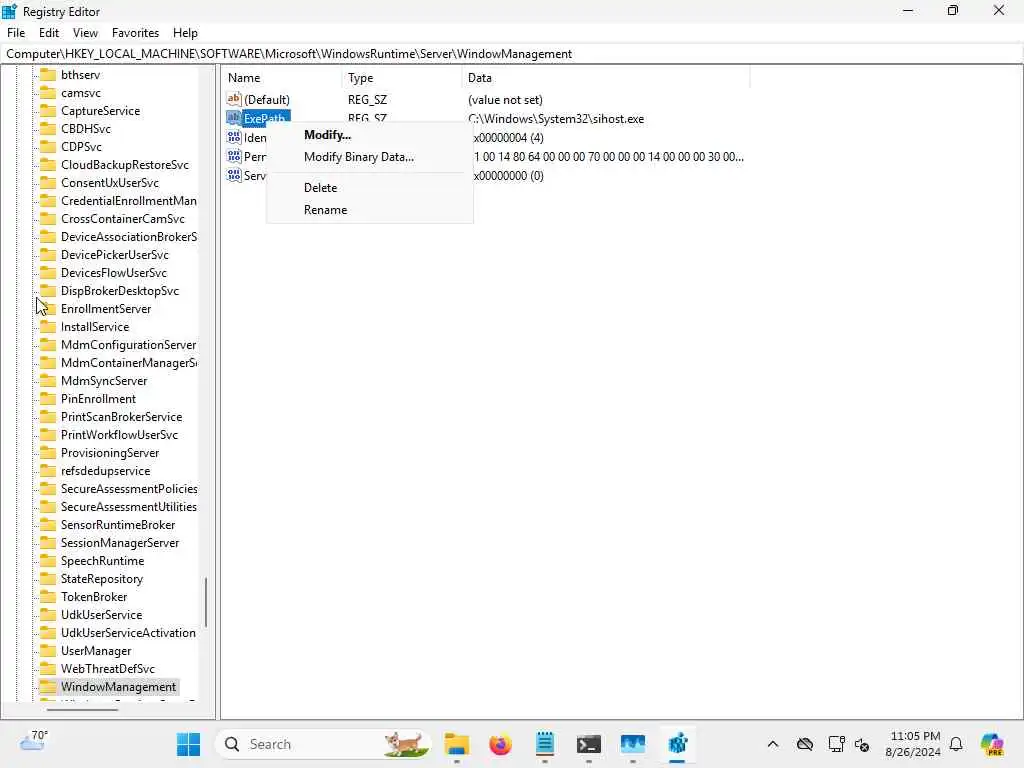Select the CaptureService folder icon
This screenshot has width=1024, height=768.
48,110
